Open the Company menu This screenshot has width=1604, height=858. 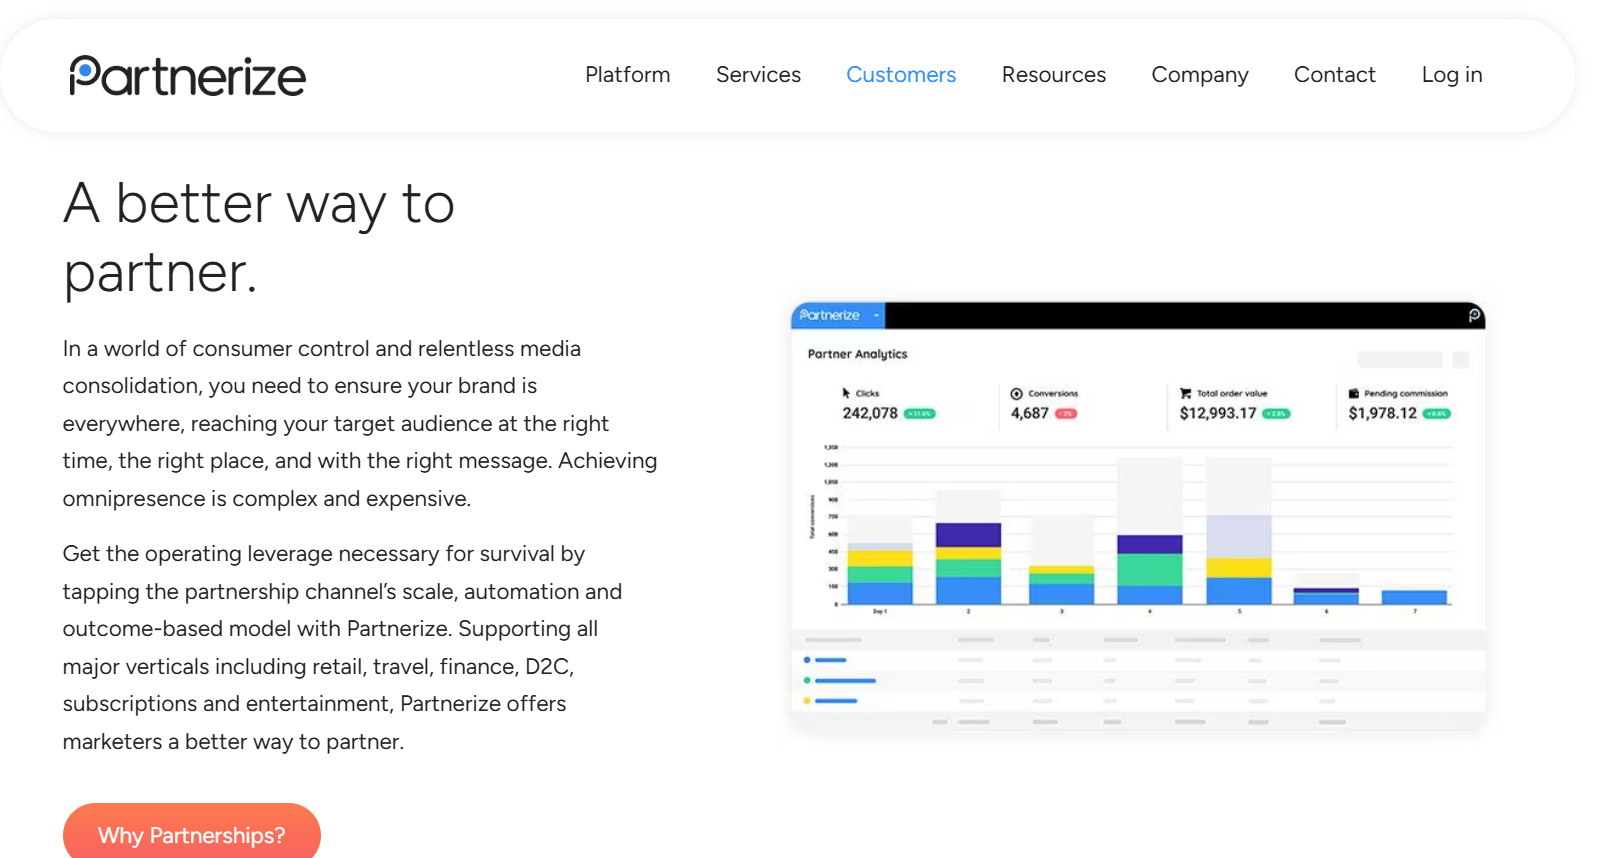(1199, 75)
